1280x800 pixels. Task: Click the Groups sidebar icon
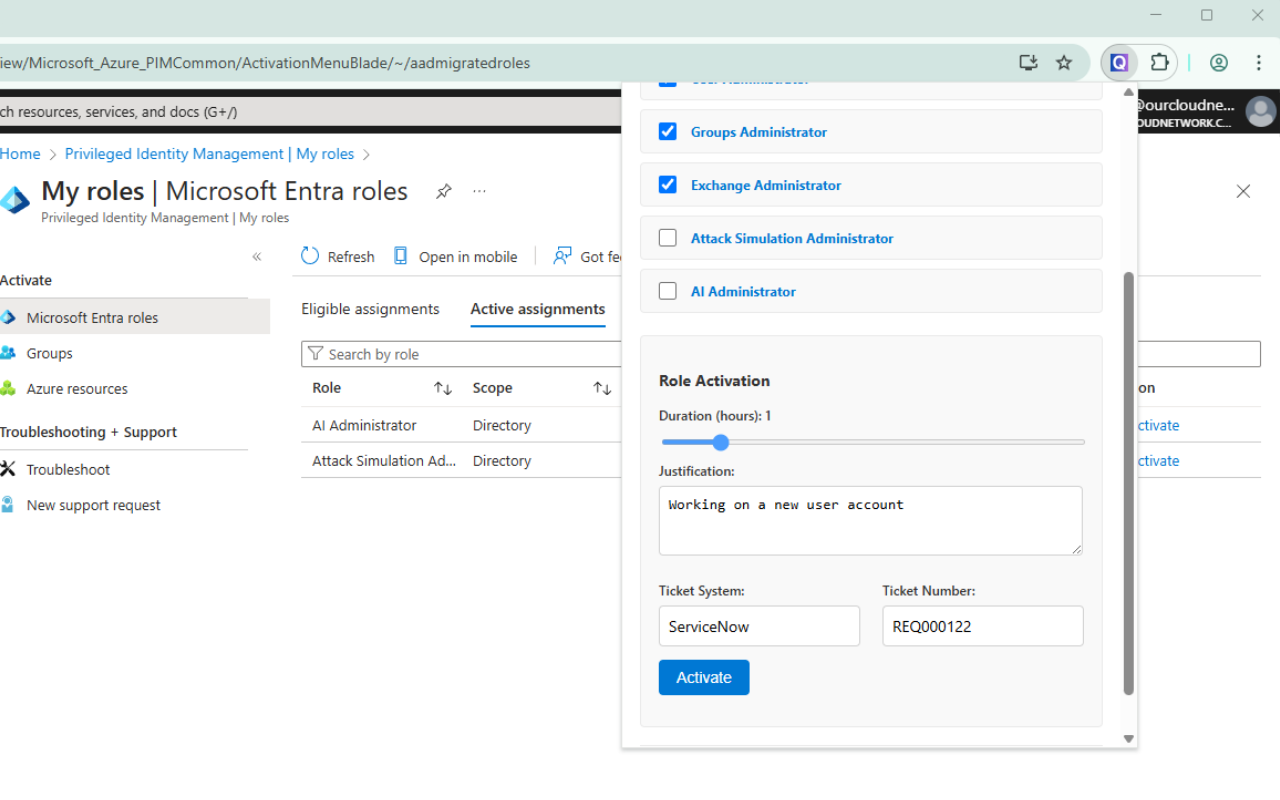[x=8, y=353]
